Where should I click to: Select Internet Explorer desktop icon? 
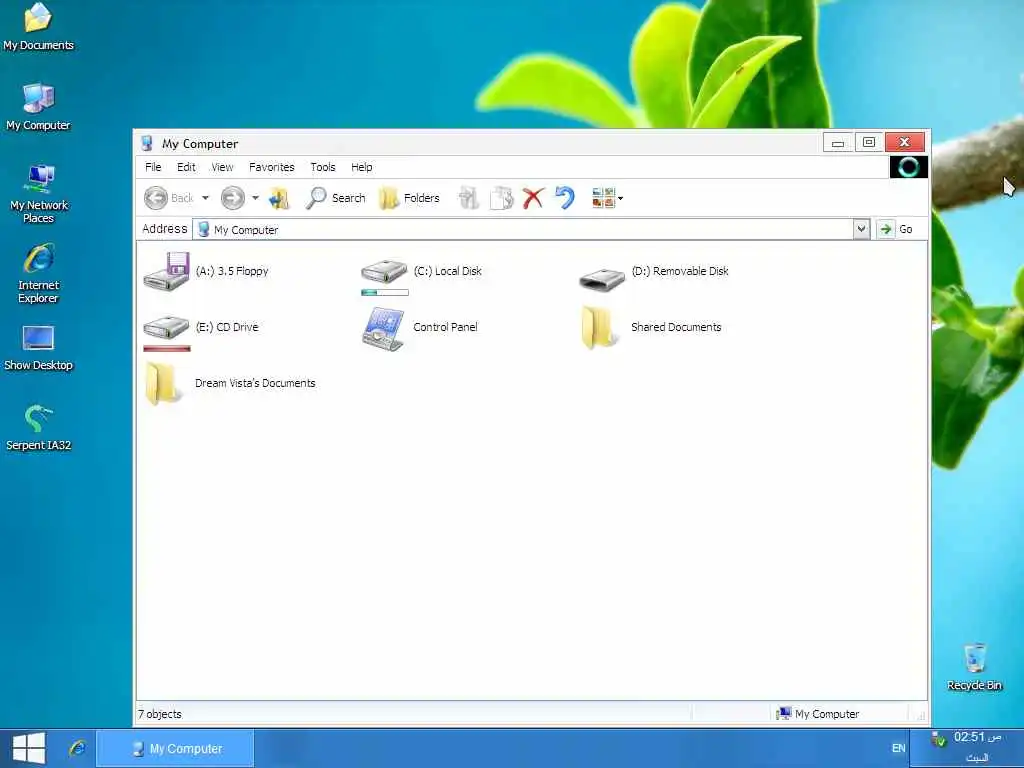[x=39, y=274]
